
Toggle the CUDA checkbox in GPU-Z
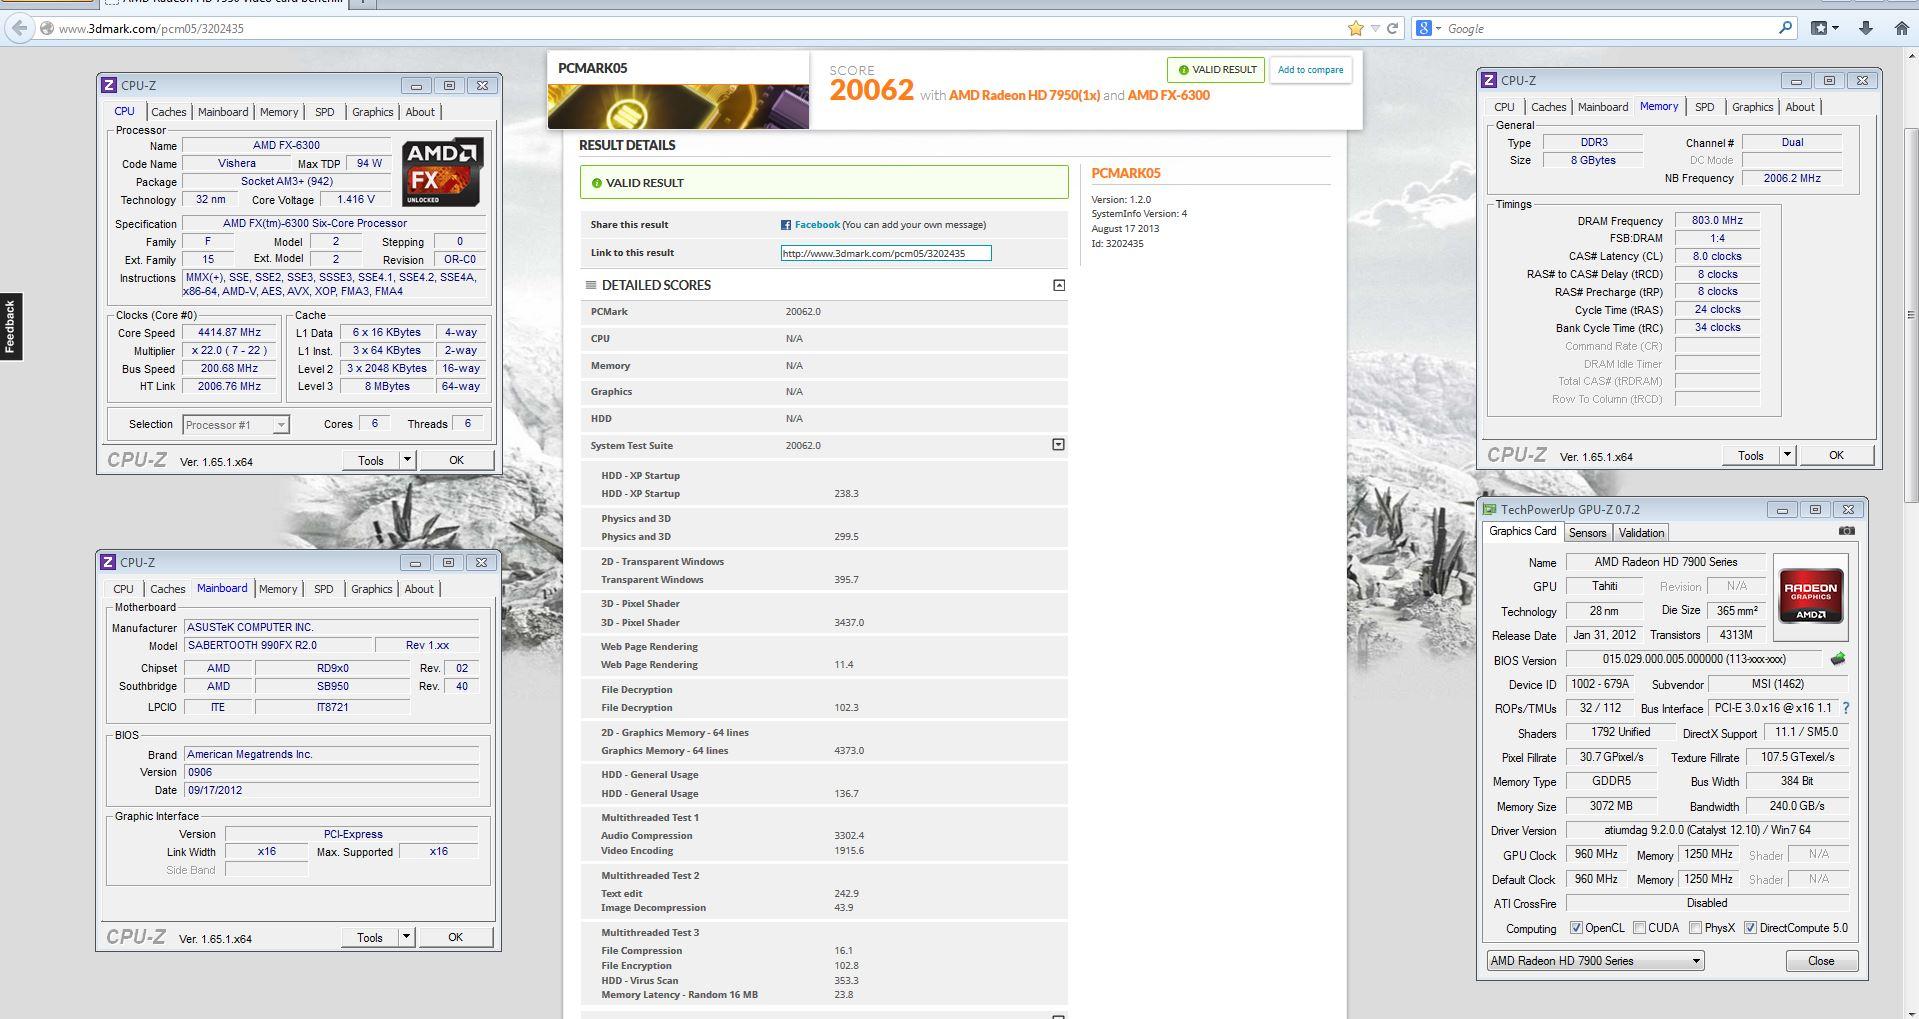click(x=1639, y=928)
